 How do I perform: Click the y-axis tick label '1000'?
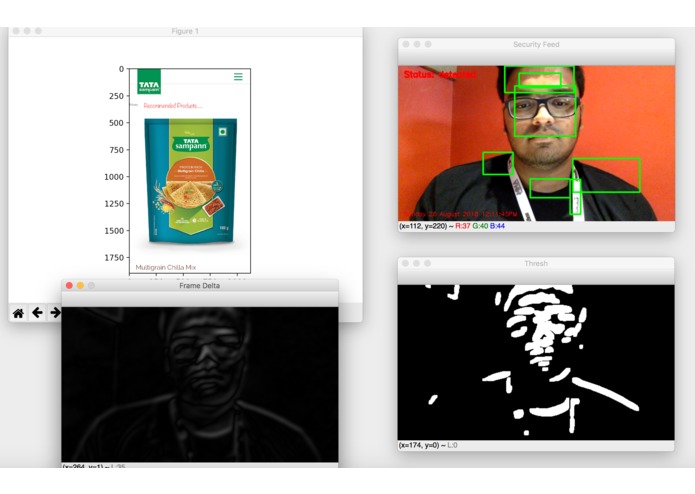tap(114, 177)
